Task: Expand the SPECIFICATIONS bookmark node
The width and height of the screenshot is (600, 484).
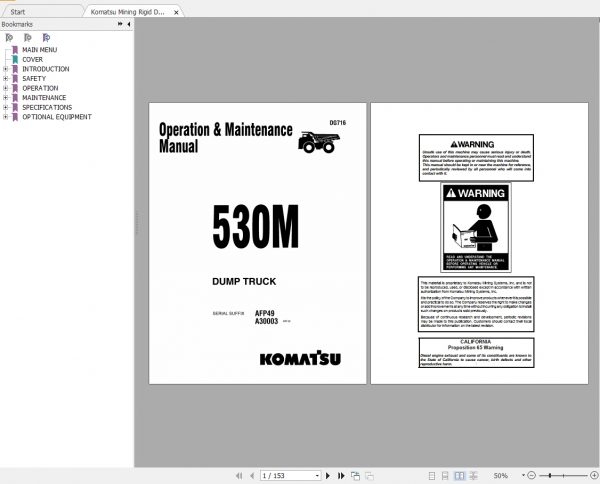Action: click(5, 107)
